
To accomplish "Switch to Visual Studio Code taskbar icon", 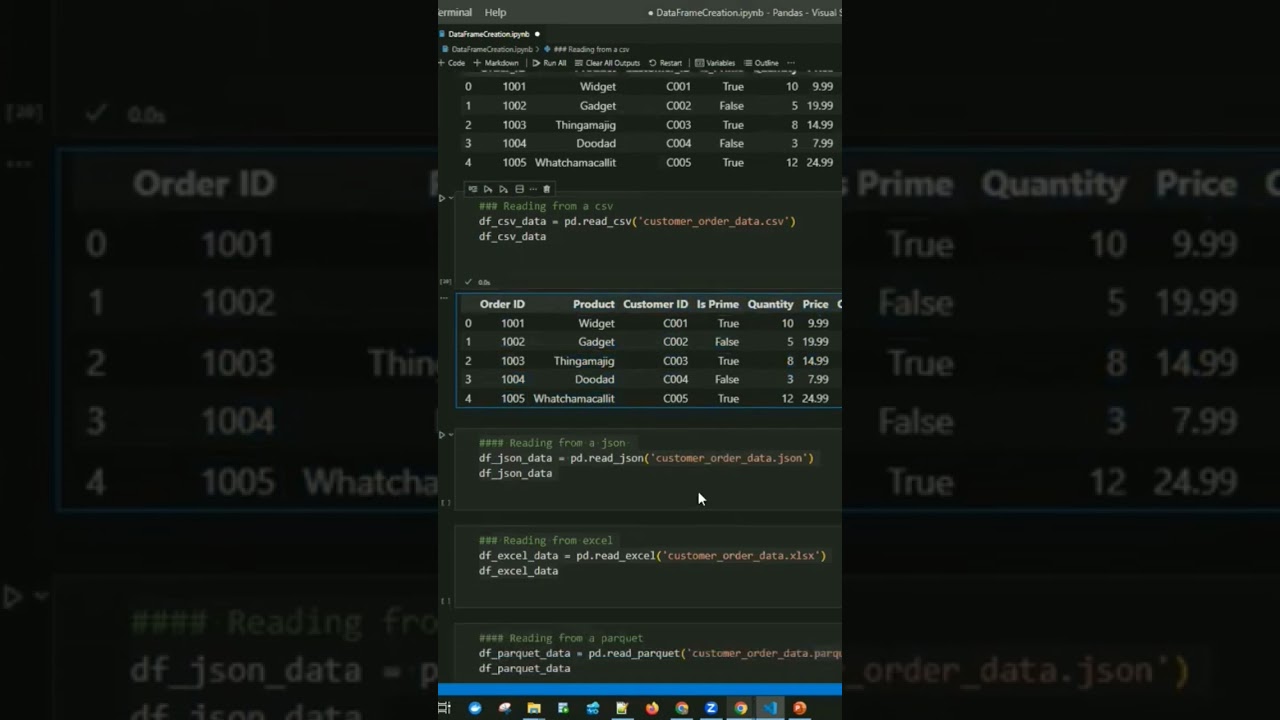I will click(770, 708).
